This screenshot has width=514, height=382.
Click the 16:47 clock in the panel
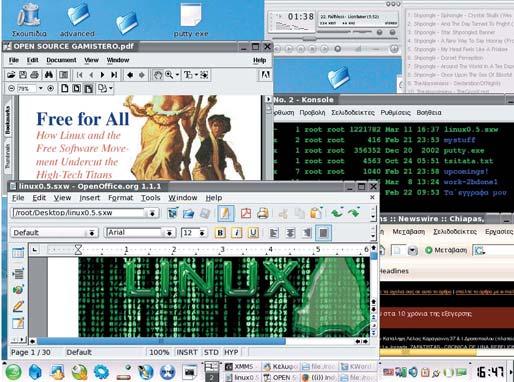click(x=490, y=371)
